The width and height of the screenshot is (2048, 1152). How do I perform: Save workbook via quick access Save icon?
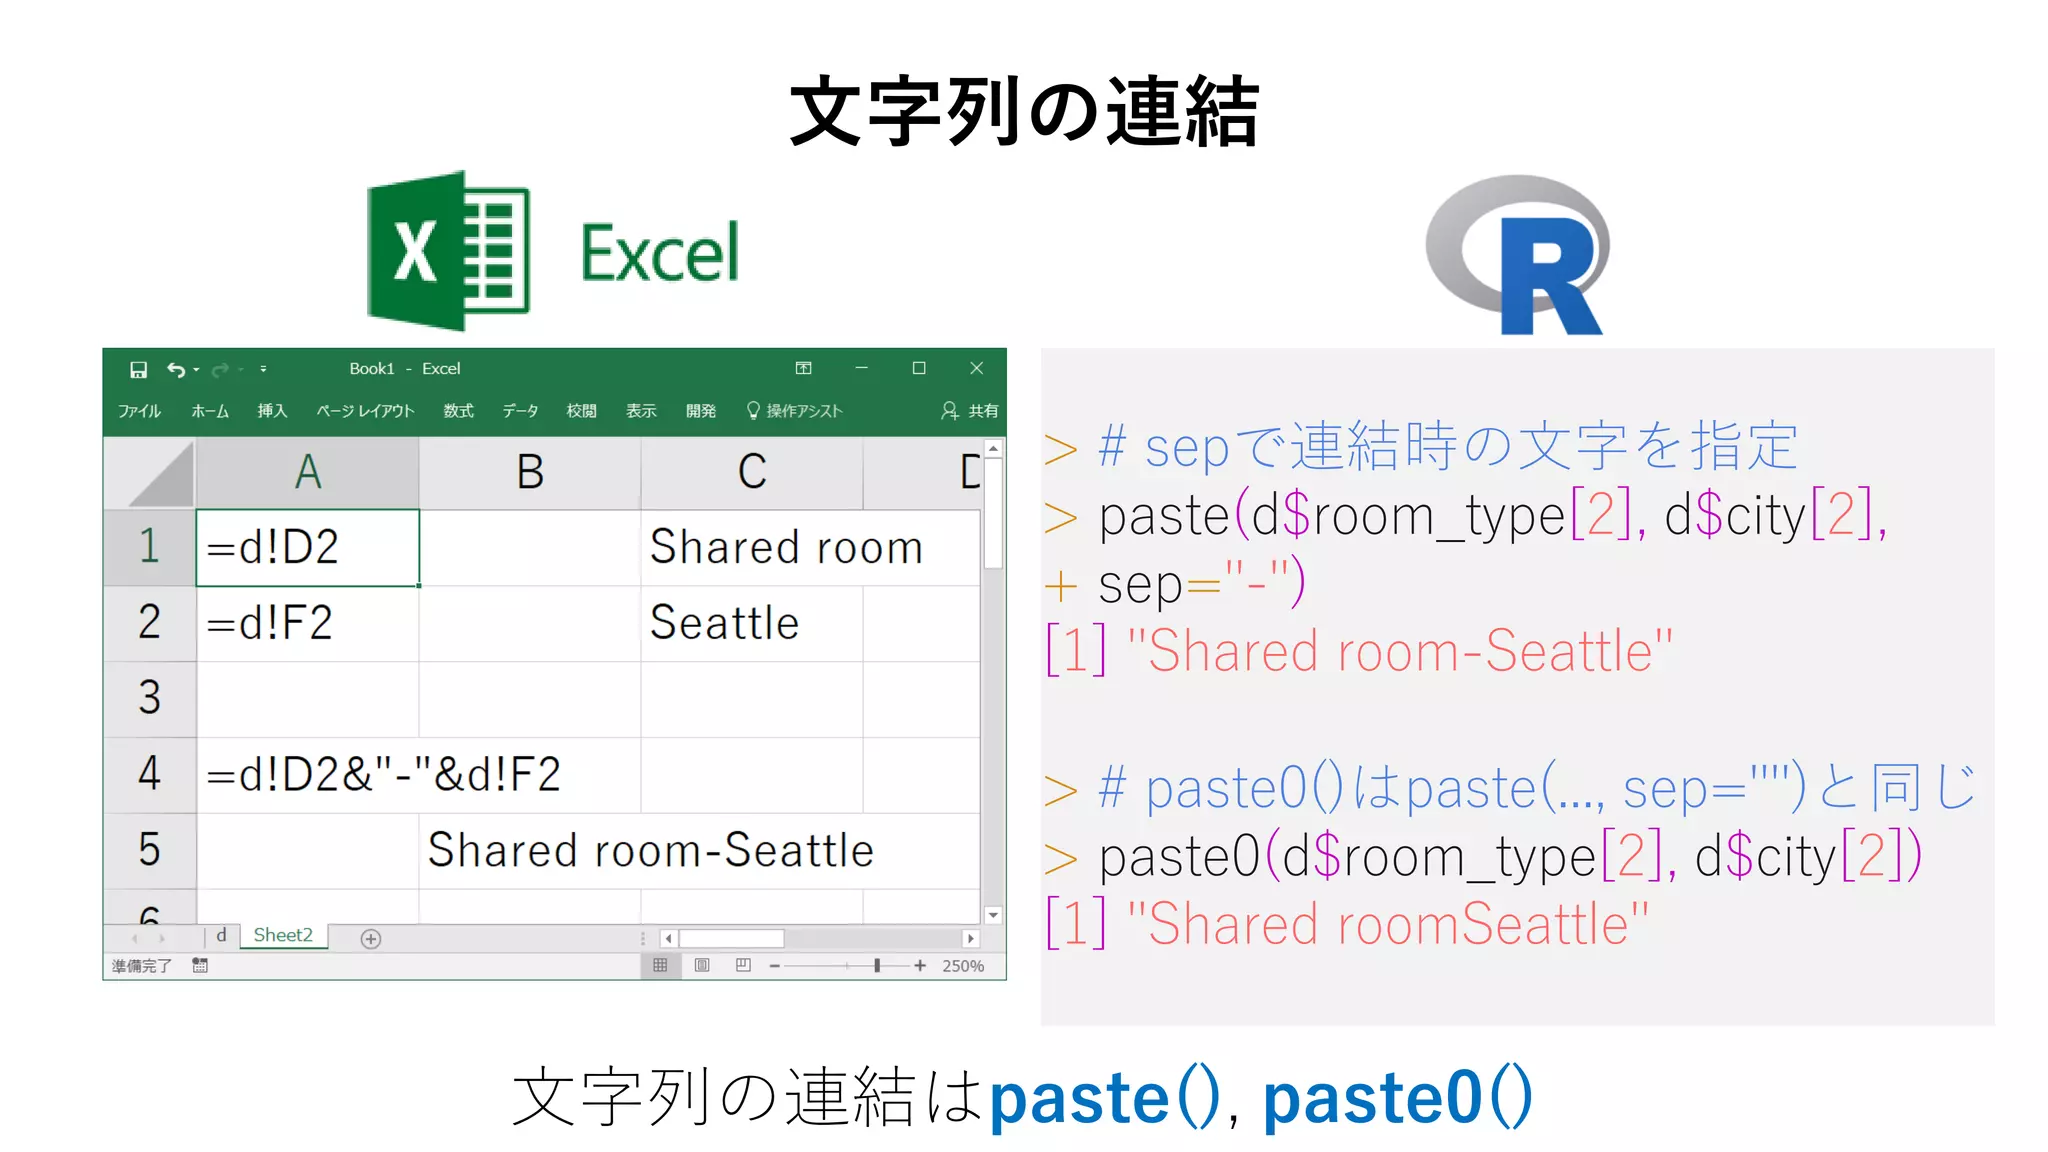click(138, 370)
